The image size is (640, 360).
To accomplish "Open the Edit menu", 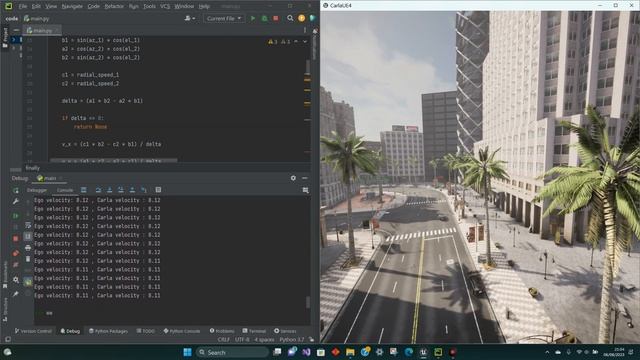I will click(36, 7).
